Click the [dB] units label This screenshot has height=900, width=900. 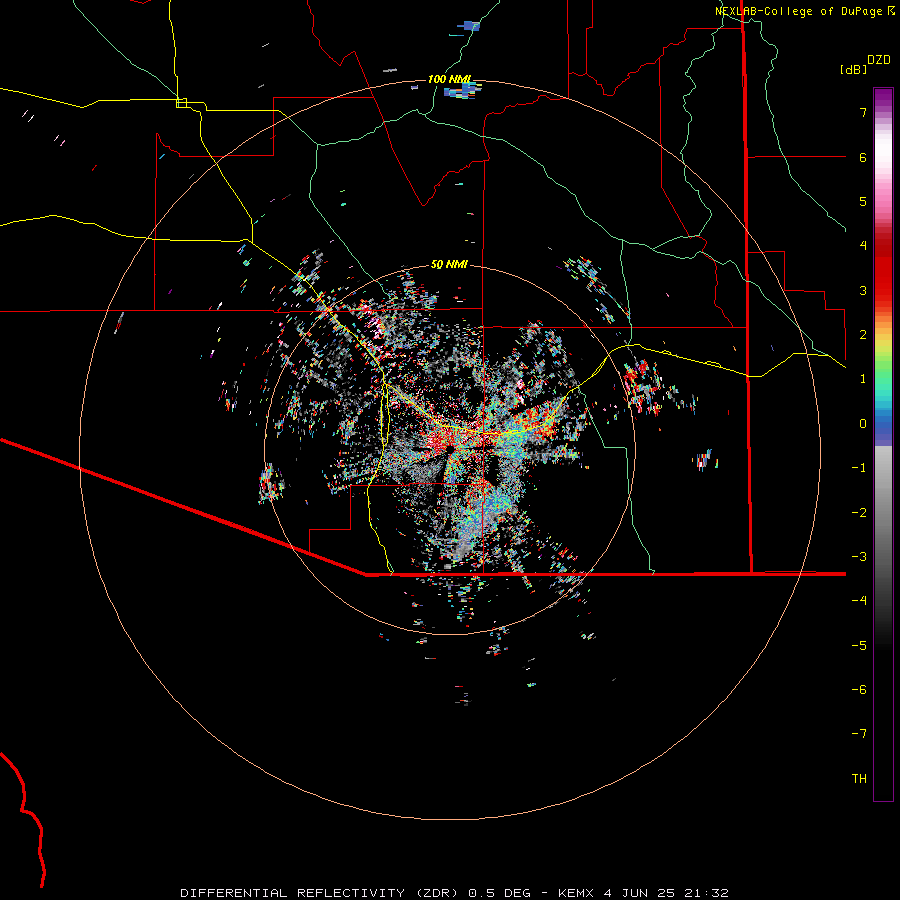(853, 70)
